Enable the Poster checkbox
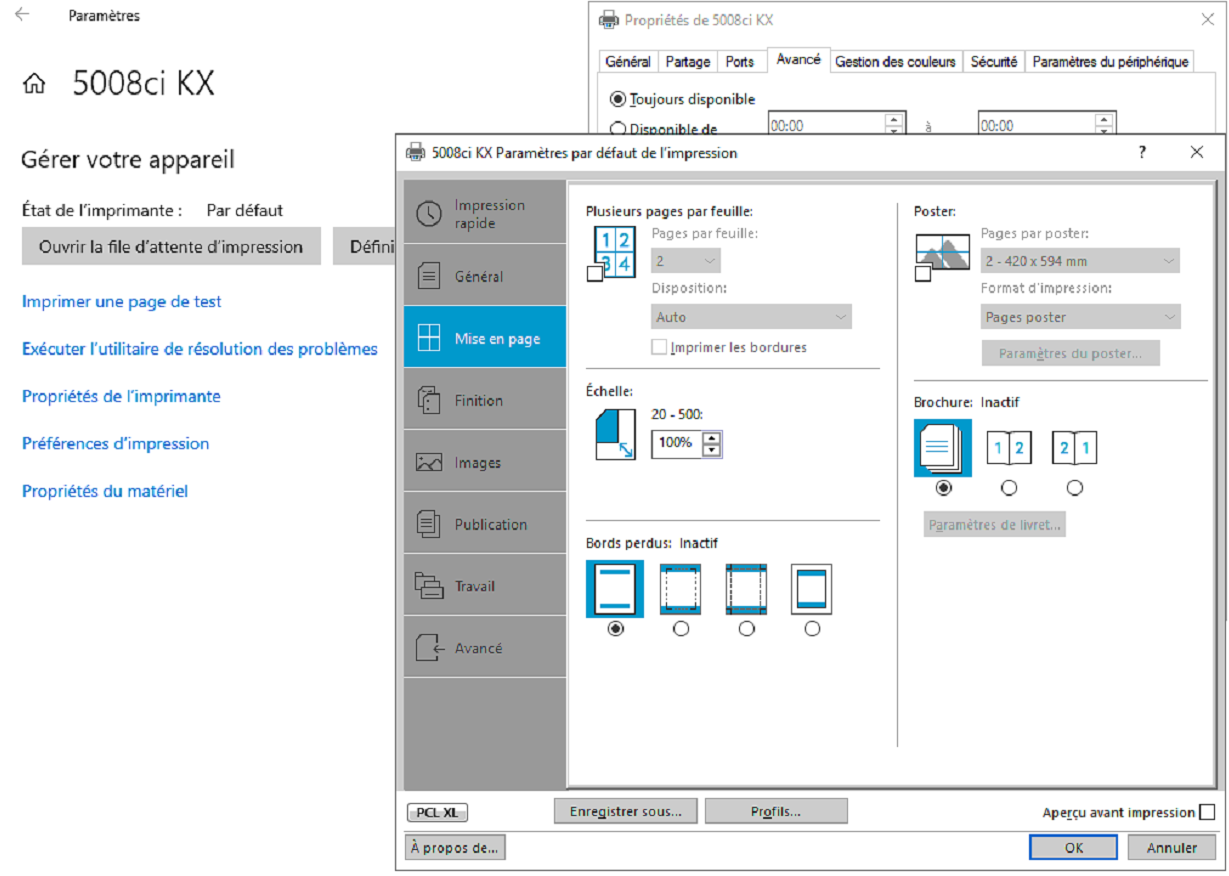Image resolution: width=1229 pixels, height=876 pixels. click(x=923, y=274)
